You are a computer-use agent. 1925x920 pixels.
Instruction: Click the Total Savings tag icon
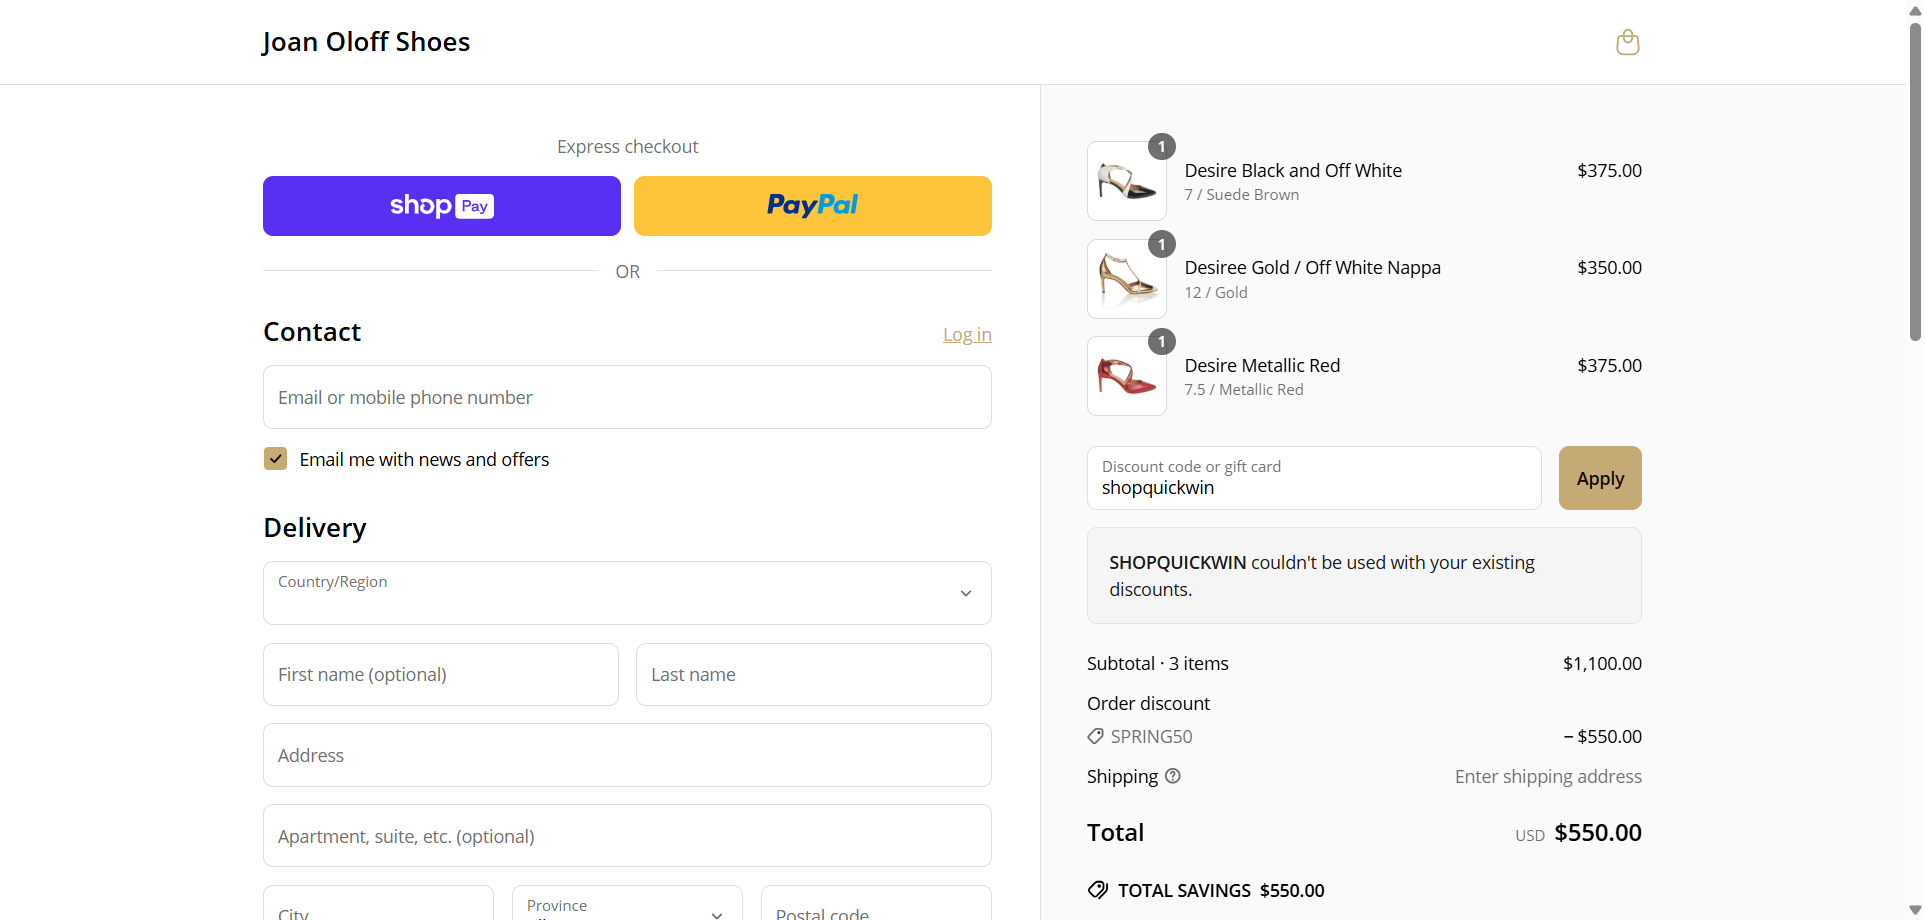click(x=1098, y=890)
